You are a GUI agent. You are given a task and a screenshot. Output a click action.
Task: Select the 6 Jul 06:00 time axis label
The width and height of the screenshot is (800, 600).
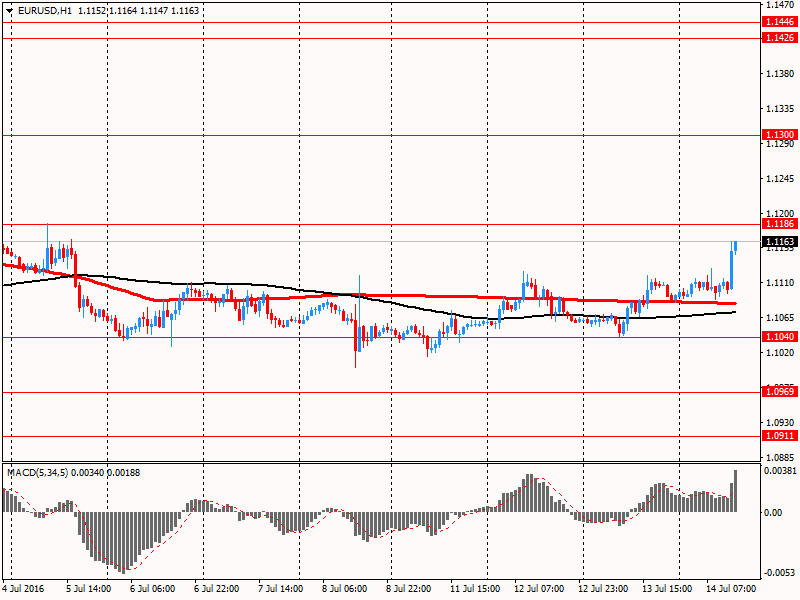coord(153,589)
